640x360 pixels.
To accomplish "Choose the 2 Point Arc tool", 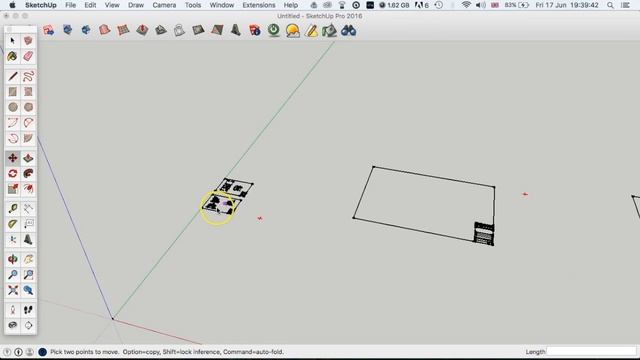I will click(x=28, y=123).
